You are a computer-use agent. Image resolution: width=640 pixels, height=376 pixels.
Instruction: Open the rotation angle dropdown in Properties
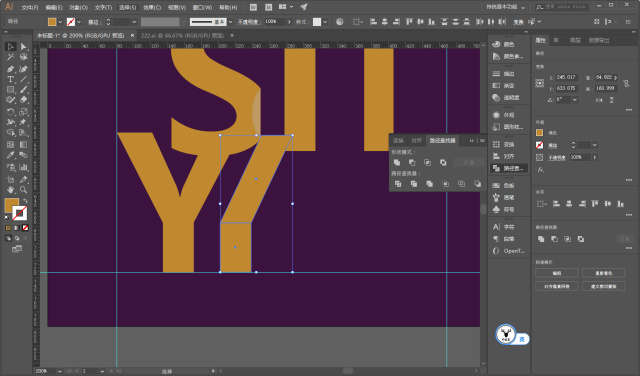[x=575, y=100]
